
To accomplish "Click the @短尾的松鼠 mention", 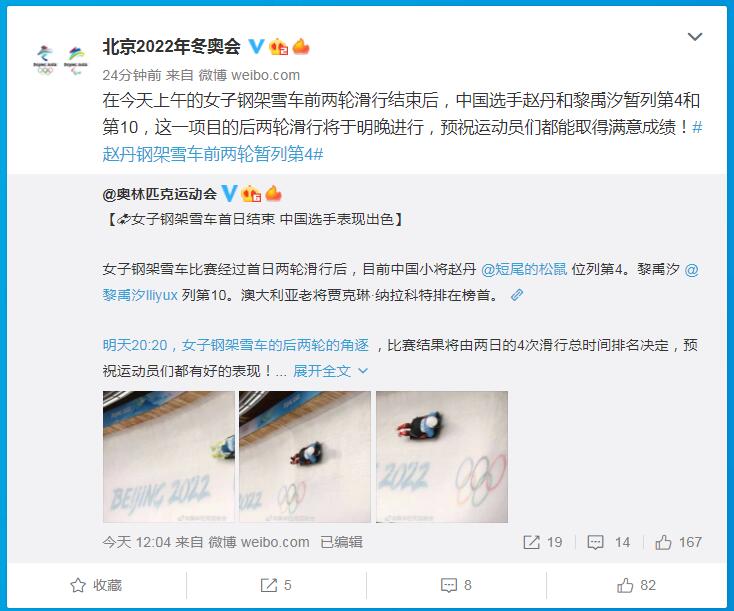I will coord(524,269).
